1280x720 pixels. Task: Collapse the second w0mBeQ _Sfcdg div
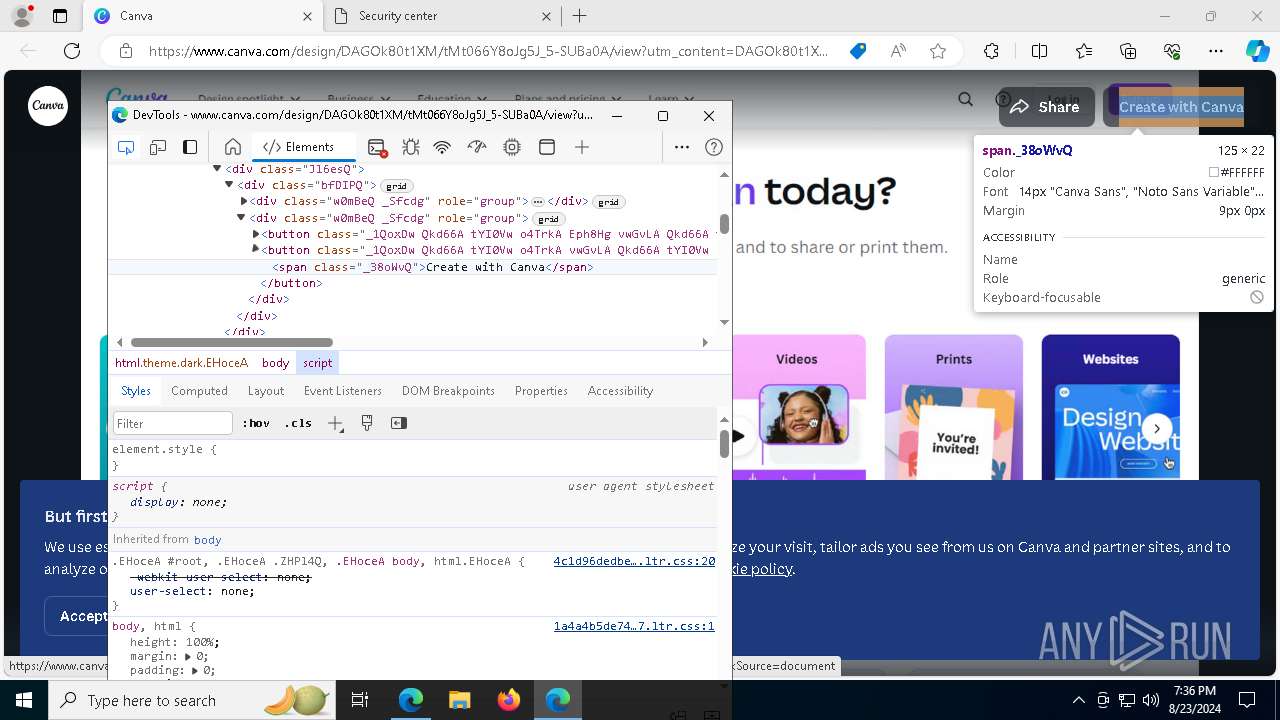tap(241, 217)
